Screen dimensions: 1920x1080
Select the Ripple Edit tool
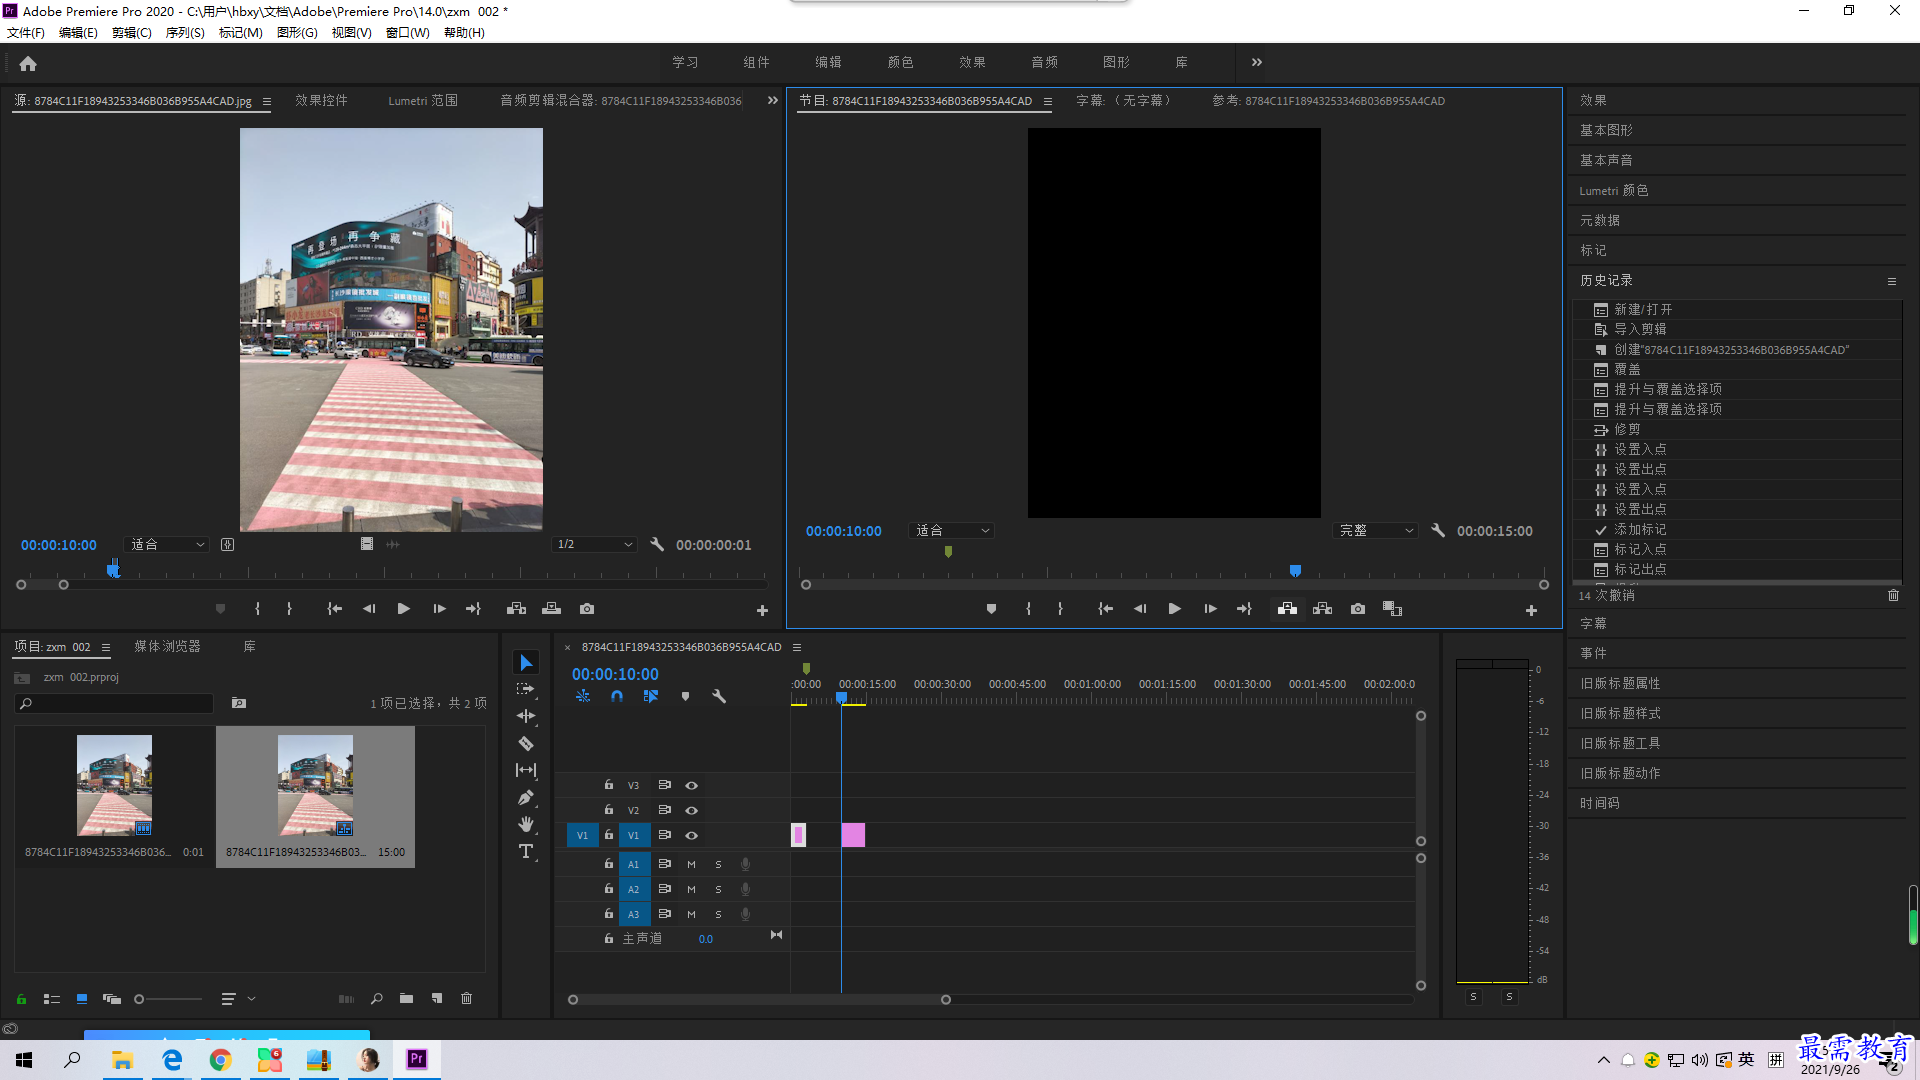tap(526, 716)
